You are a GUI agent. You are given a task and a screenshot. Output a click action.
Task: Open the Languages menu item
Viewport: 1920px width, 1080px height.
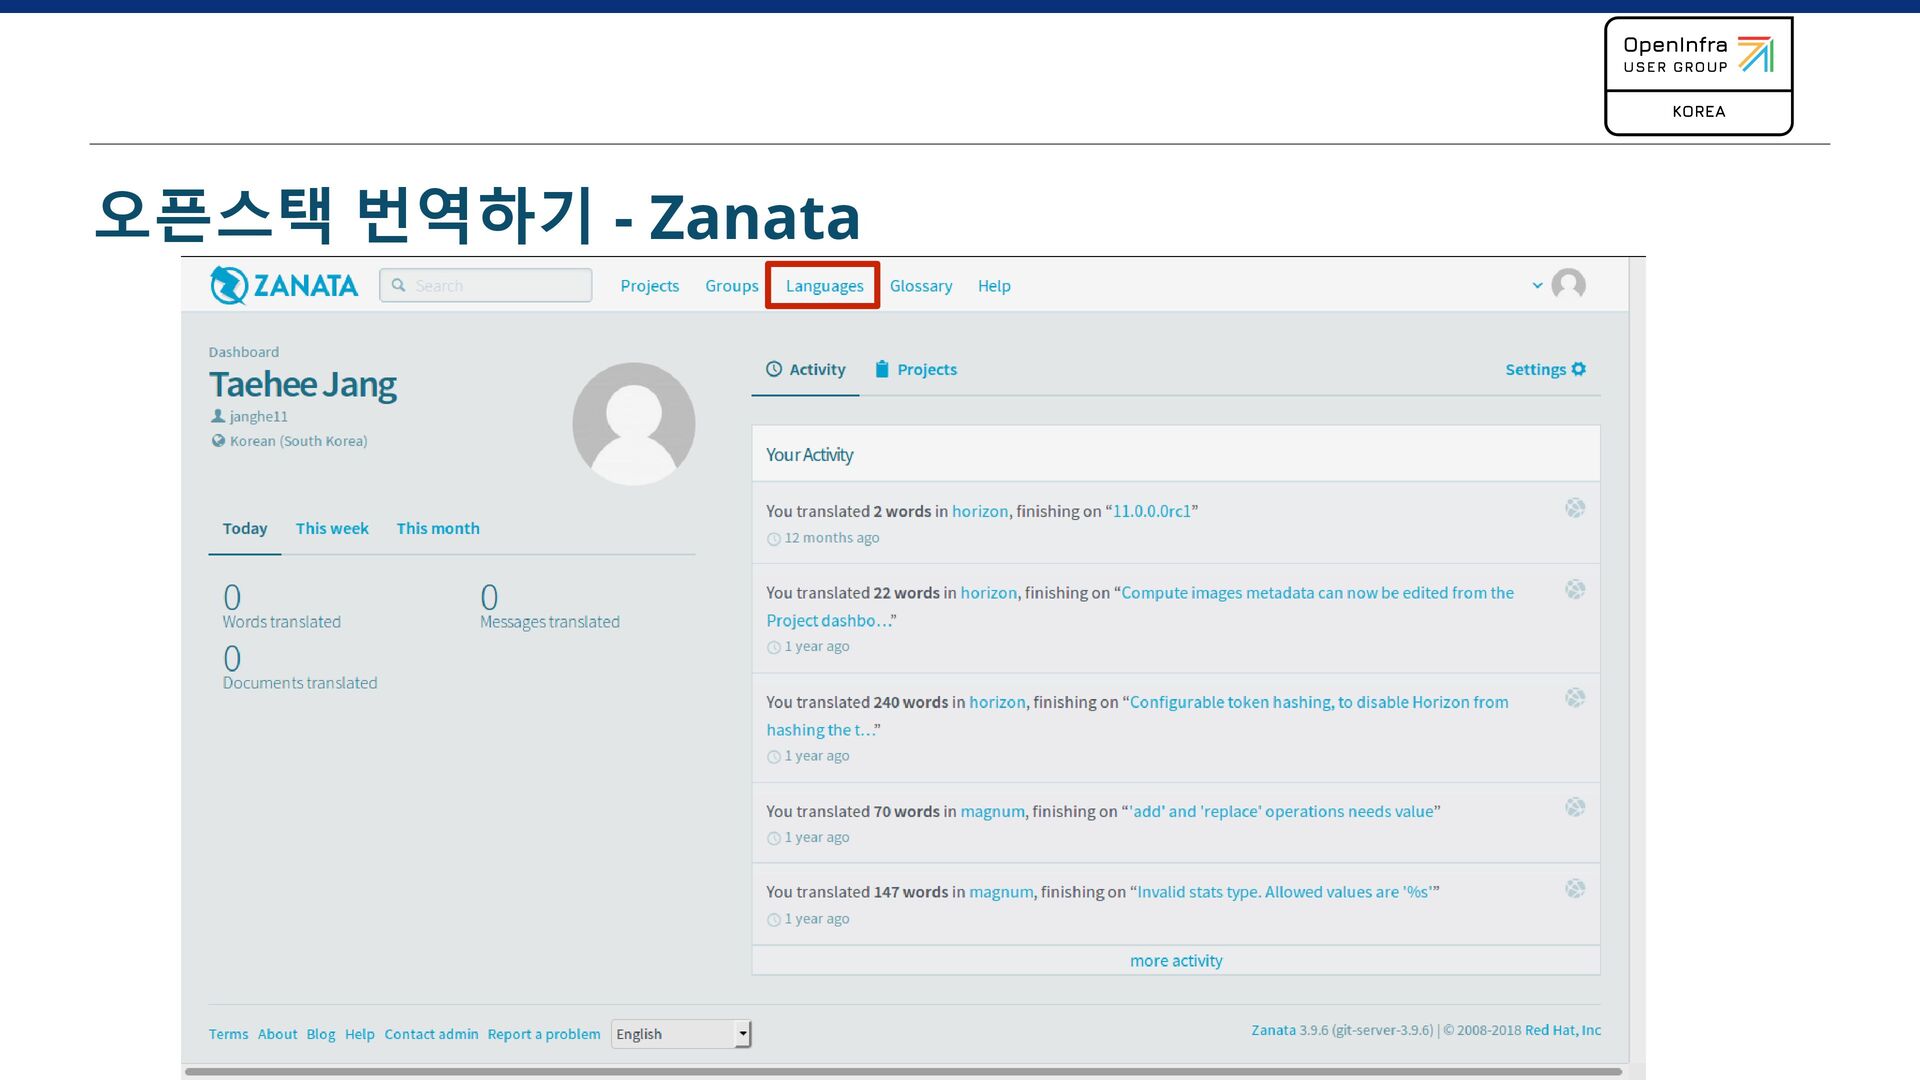point(824,286)
